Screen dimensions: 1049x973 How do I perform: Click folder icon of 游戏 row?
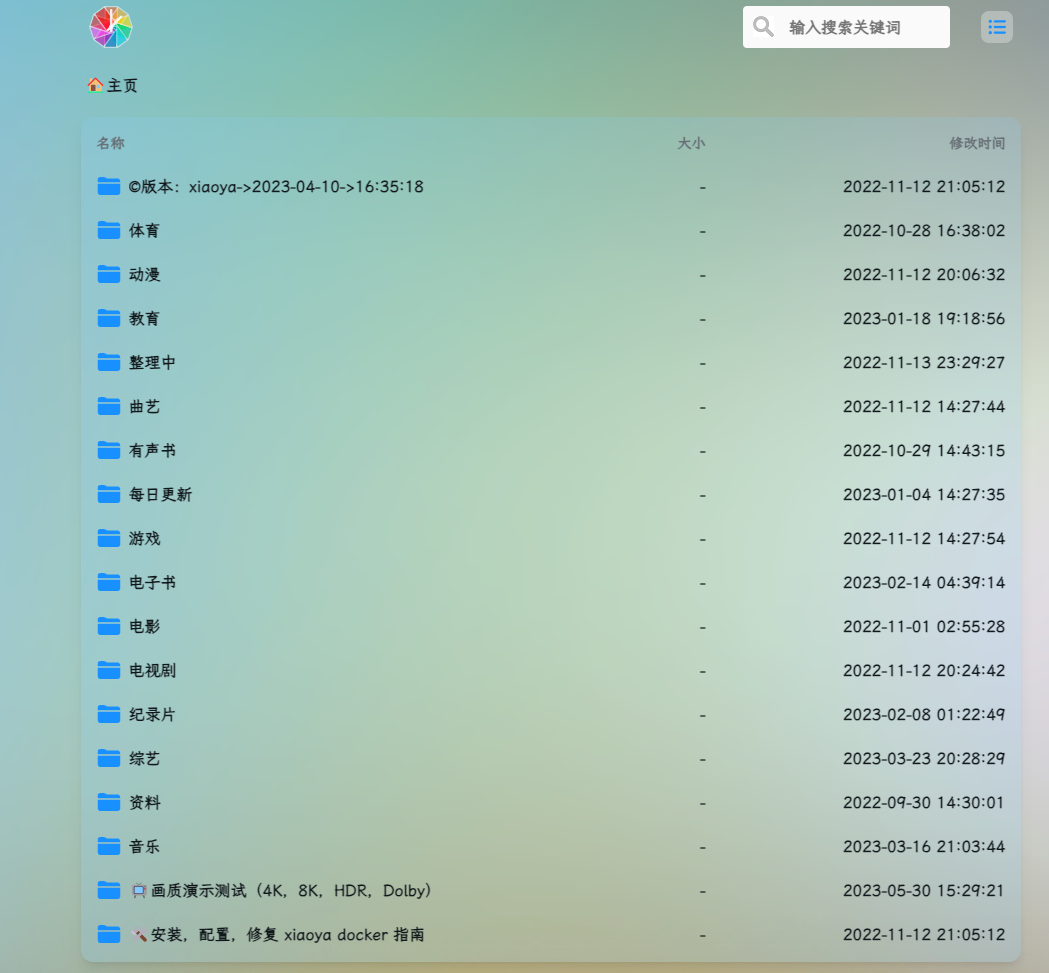(108, 538)
